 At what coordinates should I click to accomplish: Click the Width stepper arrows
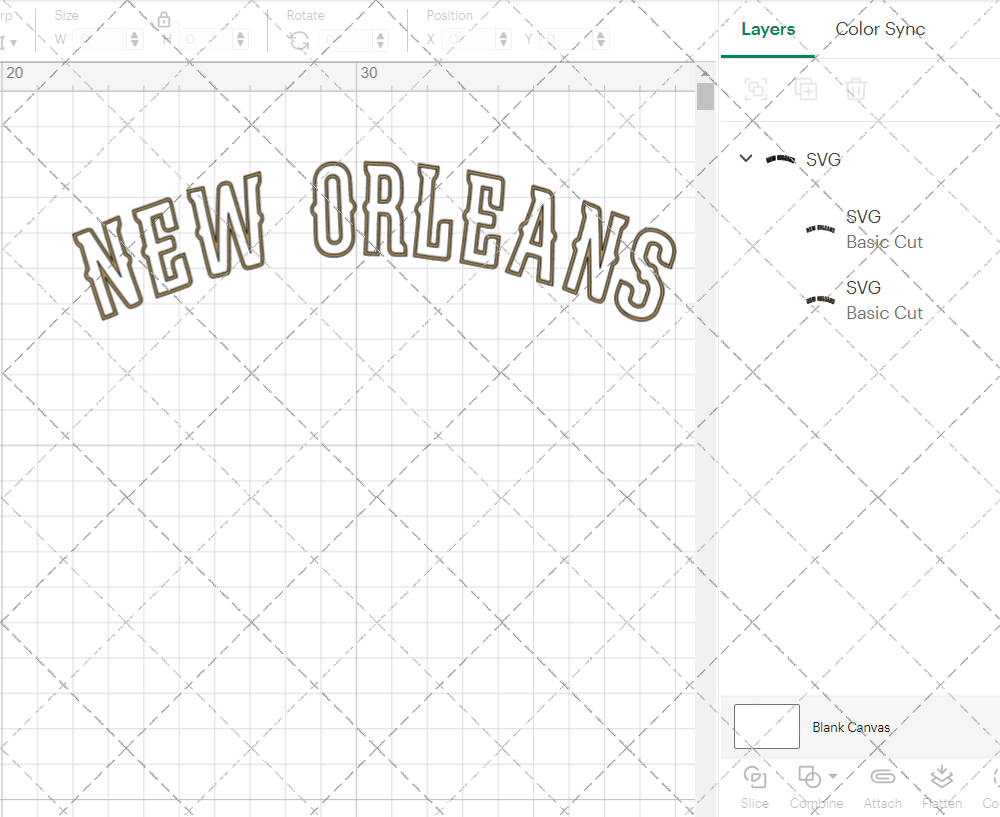(135, 40)
